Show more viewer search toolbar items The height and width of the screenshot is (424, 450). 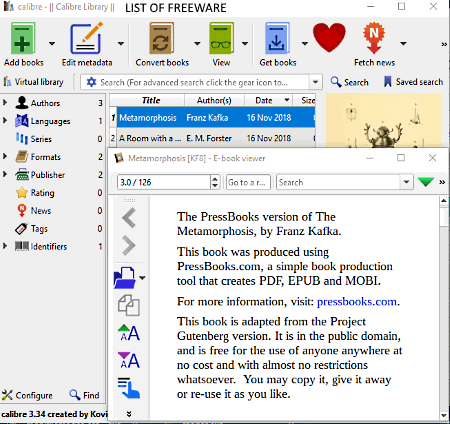[x=442, y=182]
